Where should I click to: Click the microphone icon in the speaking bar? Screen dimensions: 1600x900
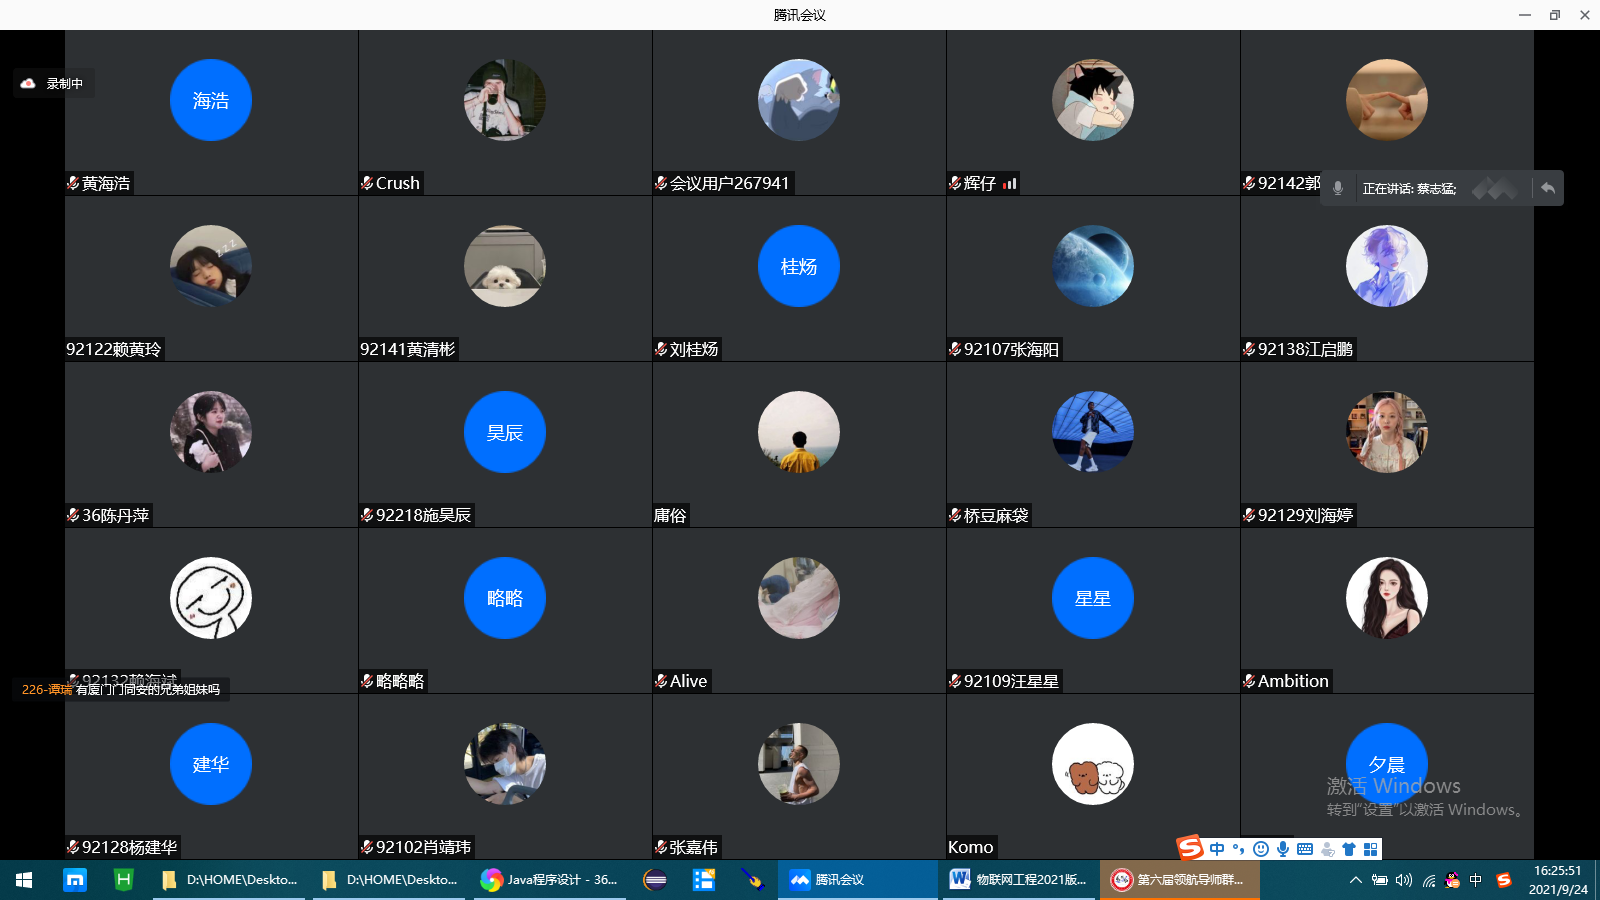1338,188
